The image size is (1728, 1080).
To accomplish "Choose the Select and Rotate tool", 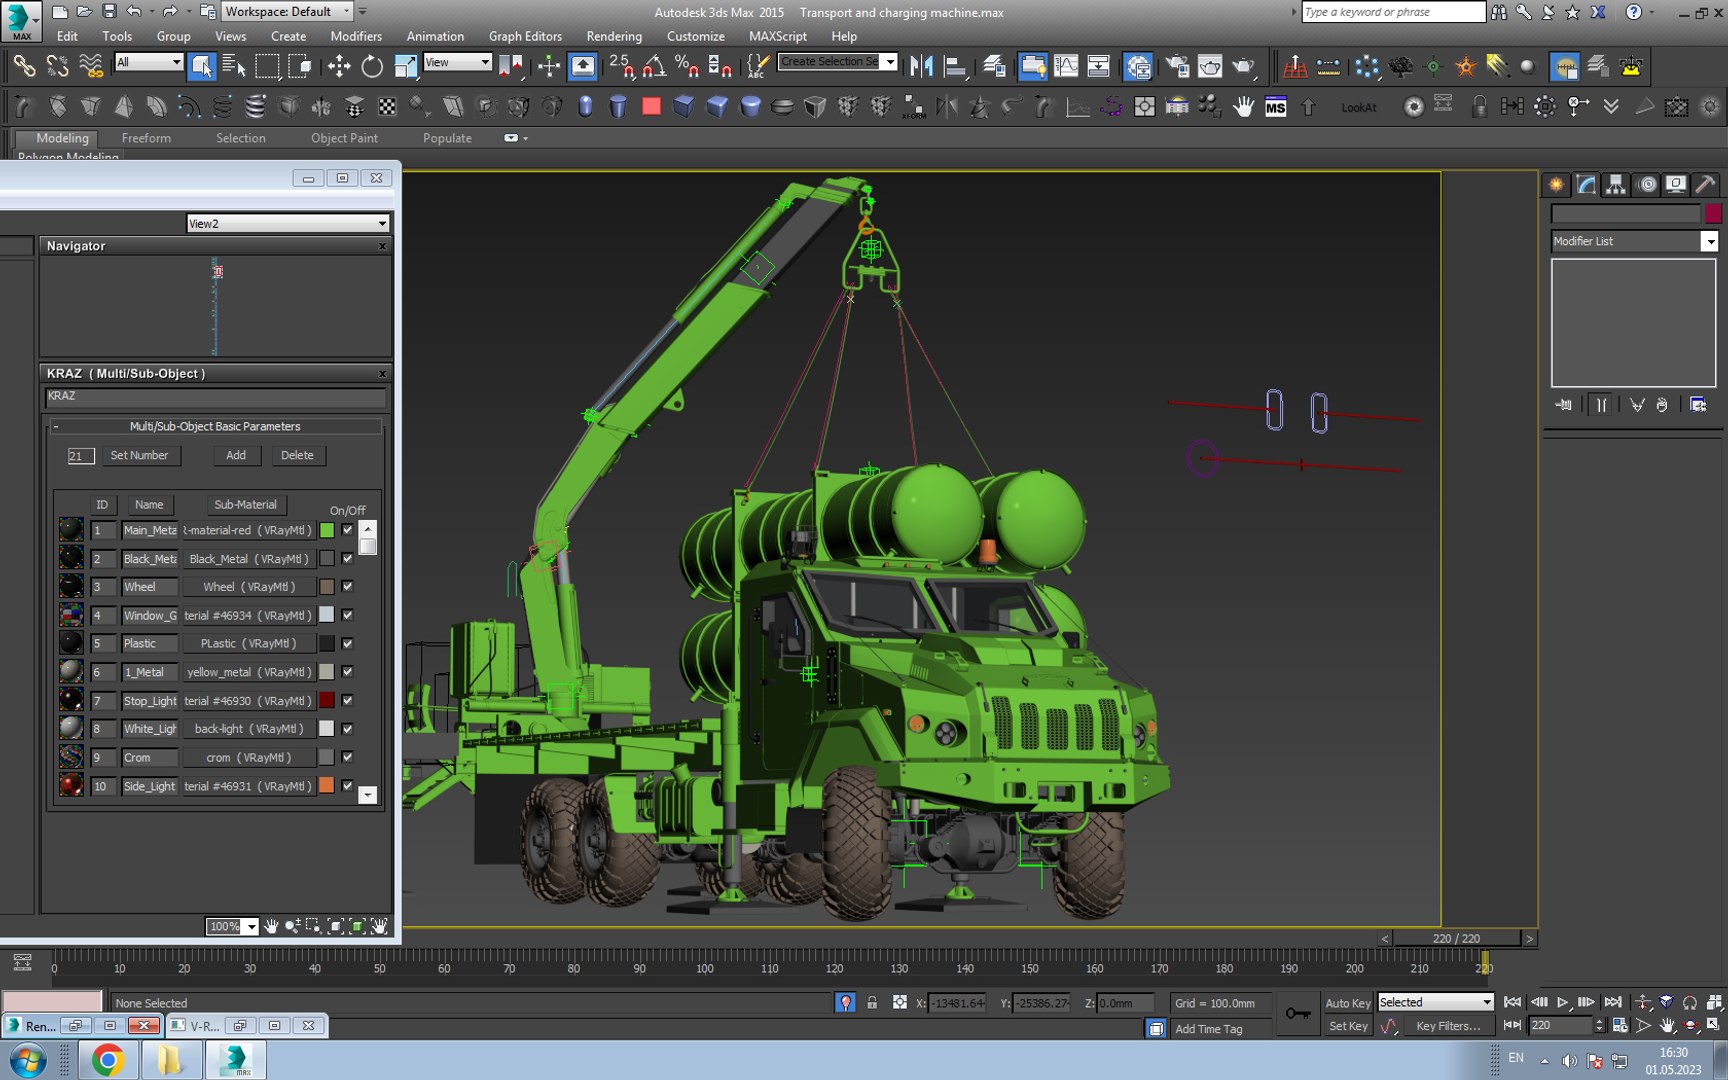I will click(372, 67).
